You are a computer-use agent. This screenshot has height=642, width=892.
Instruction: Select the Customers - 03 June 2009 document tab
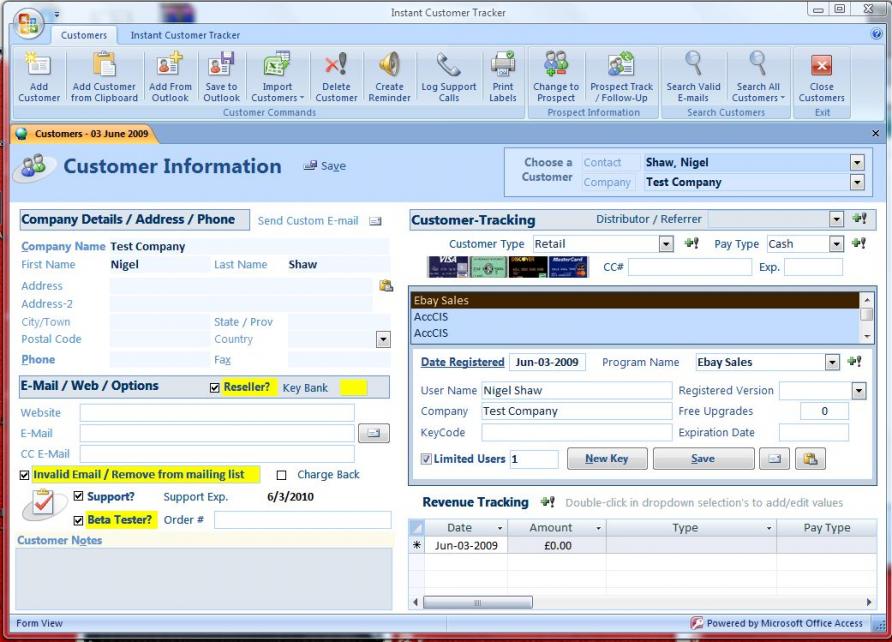pos(84,134)
